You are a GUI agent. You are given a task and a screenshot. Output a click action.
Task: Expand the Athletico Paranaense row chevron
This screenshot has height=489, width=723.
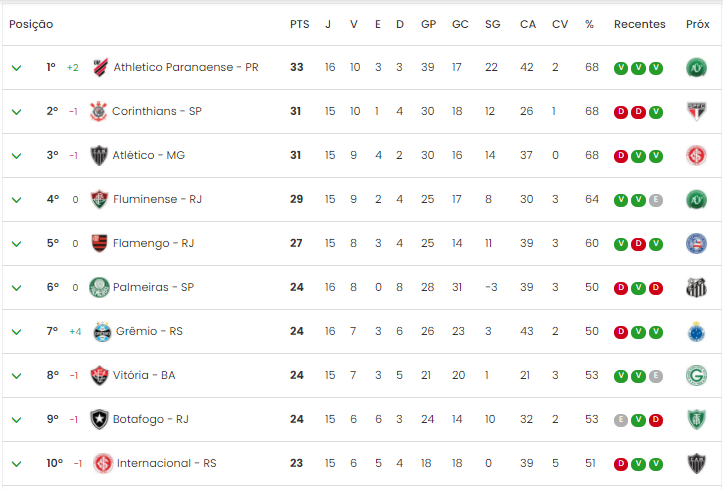click(17, 68)
